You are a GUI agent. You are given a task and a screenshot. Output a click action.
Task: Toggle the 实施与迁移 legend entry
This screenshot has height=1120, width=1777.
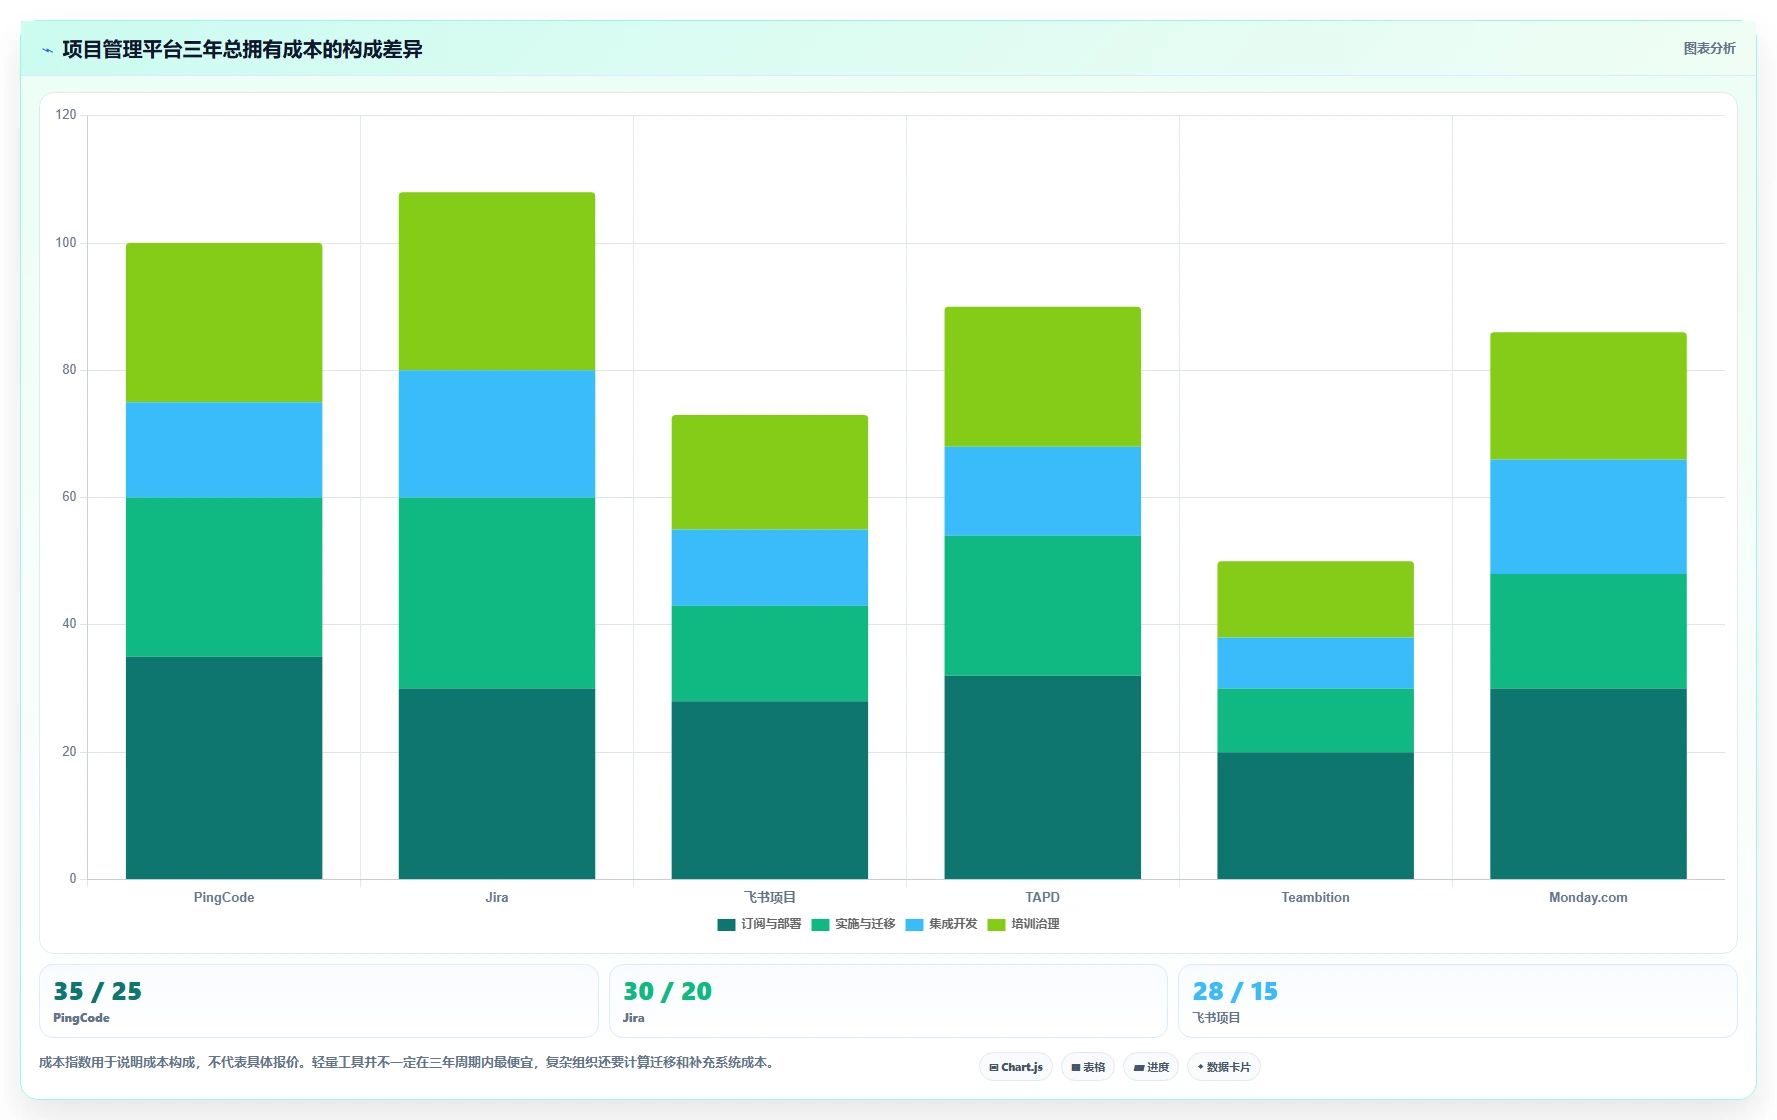[853, 924]
